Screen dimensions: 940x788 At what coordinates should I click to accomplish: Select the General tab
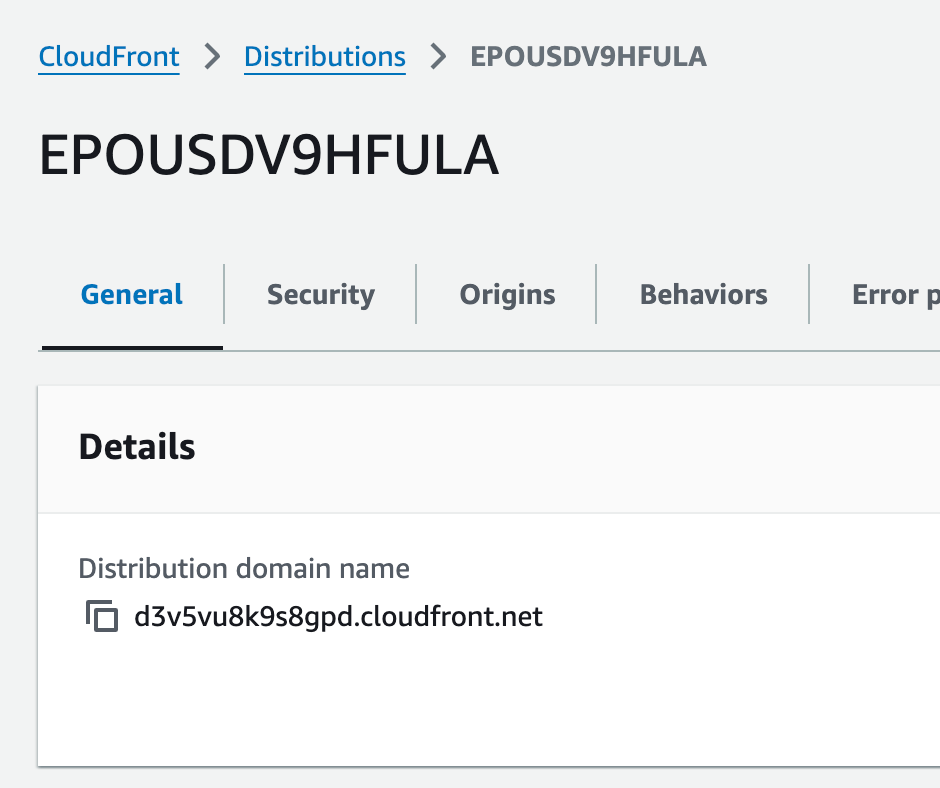click(132, 295)
